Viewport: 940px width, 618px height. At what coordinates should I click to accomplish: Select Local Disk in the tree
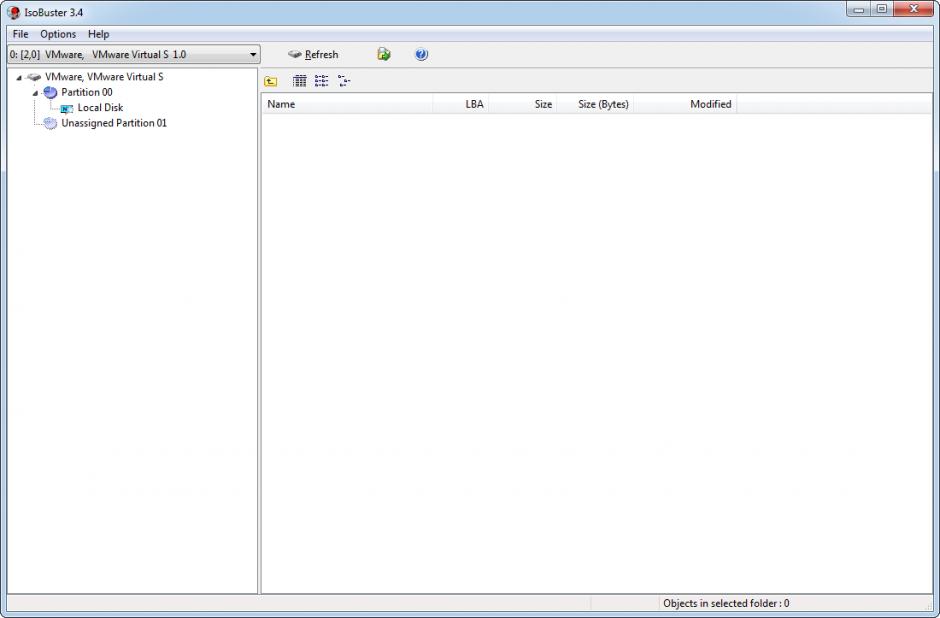click(x=100, y=108)
